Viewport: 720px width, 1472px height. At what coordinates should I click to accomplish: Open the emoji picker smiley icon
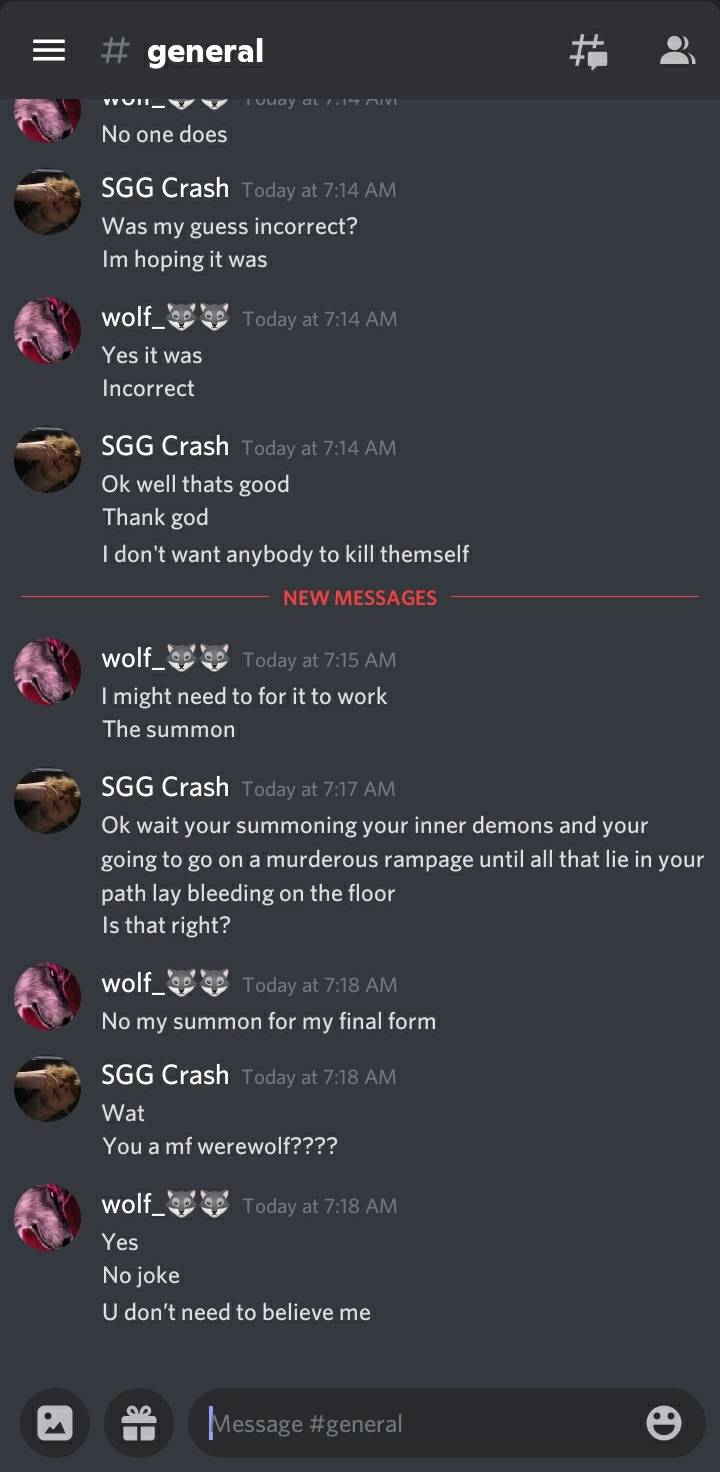coord(664,1423)
